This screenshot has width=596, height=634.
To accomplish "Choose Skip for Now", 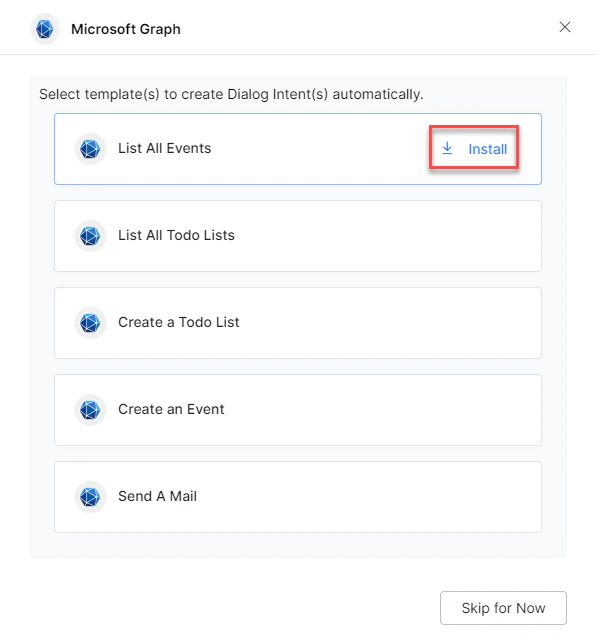I will pos(503,608).
